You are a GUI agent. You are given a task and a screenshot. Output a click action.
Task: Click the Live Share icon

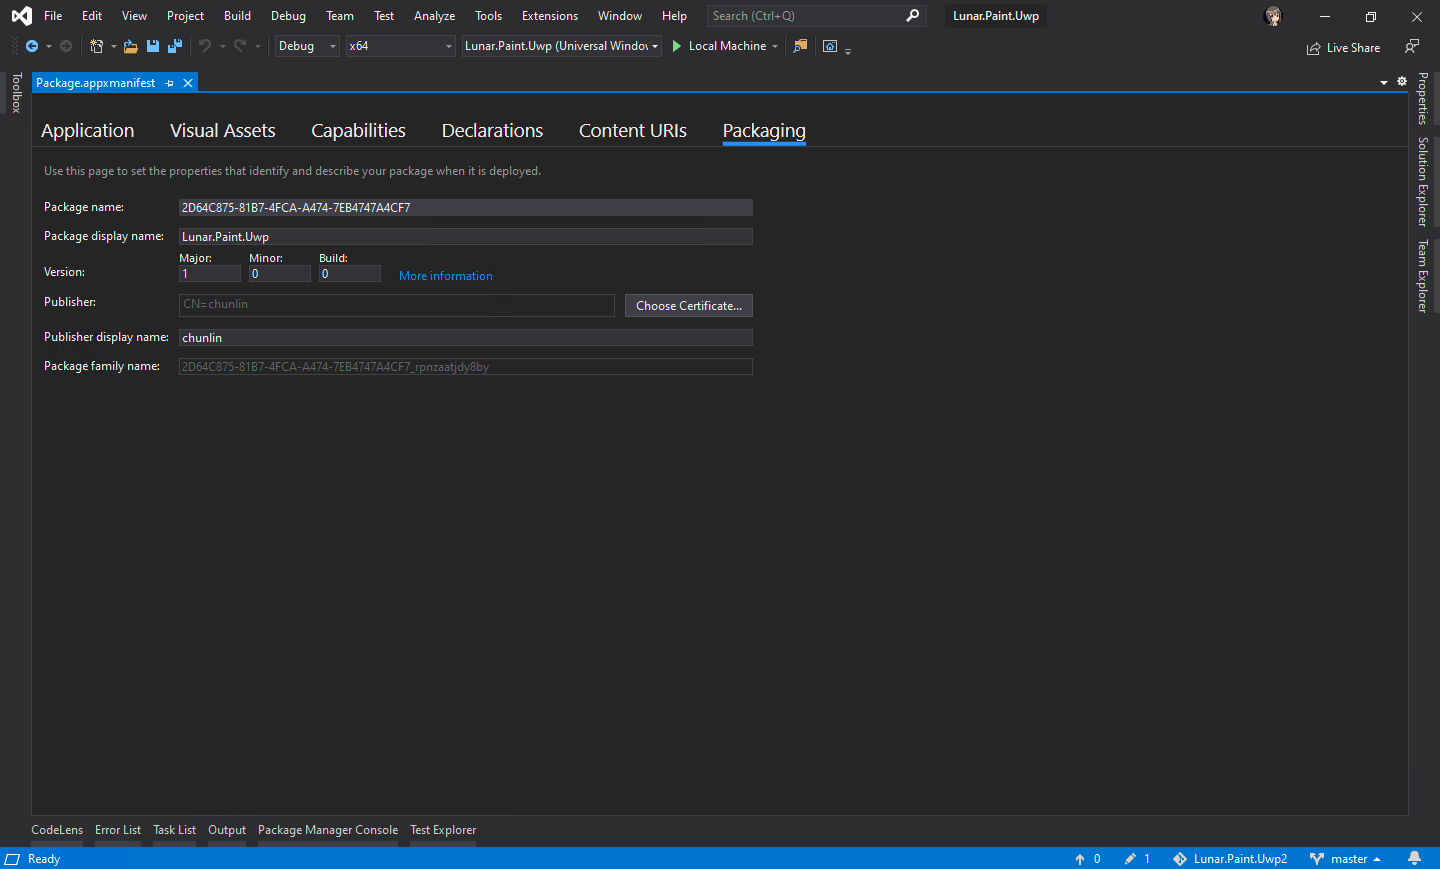coord(1314,47)
